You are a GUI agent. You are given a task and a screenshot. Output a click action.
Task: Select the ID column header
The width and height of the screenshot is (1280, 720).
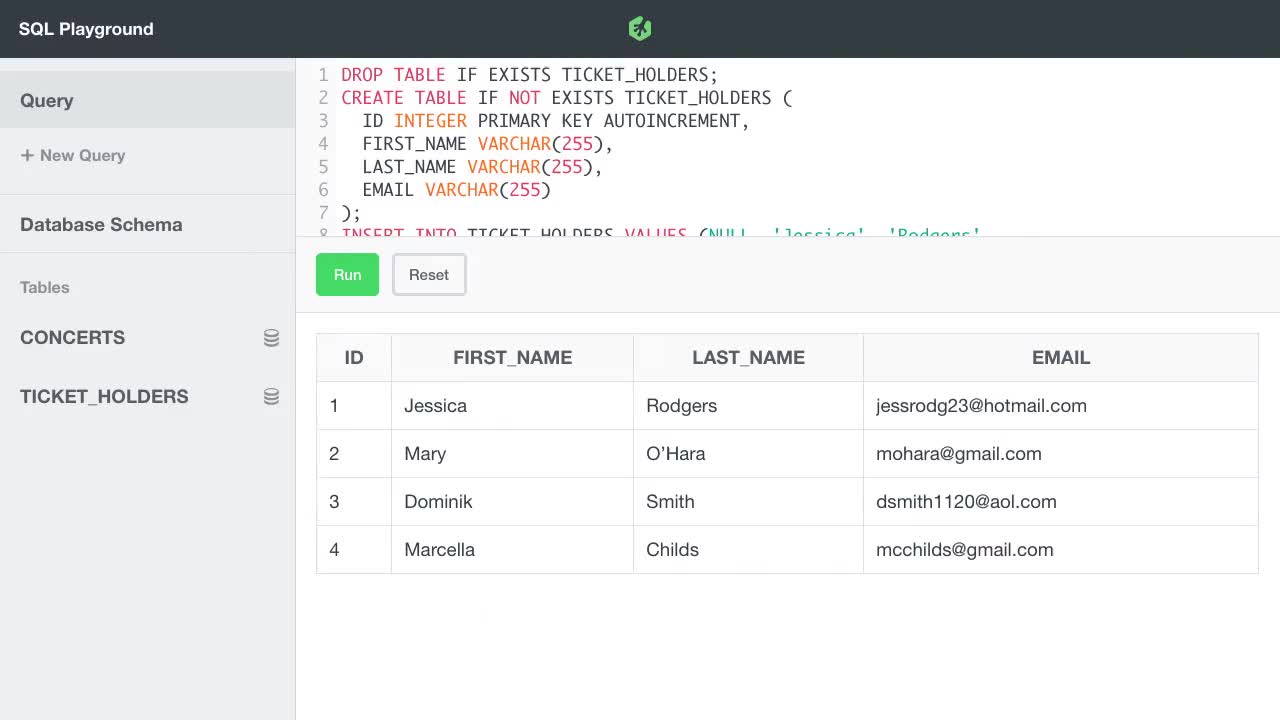coord(353,357)
